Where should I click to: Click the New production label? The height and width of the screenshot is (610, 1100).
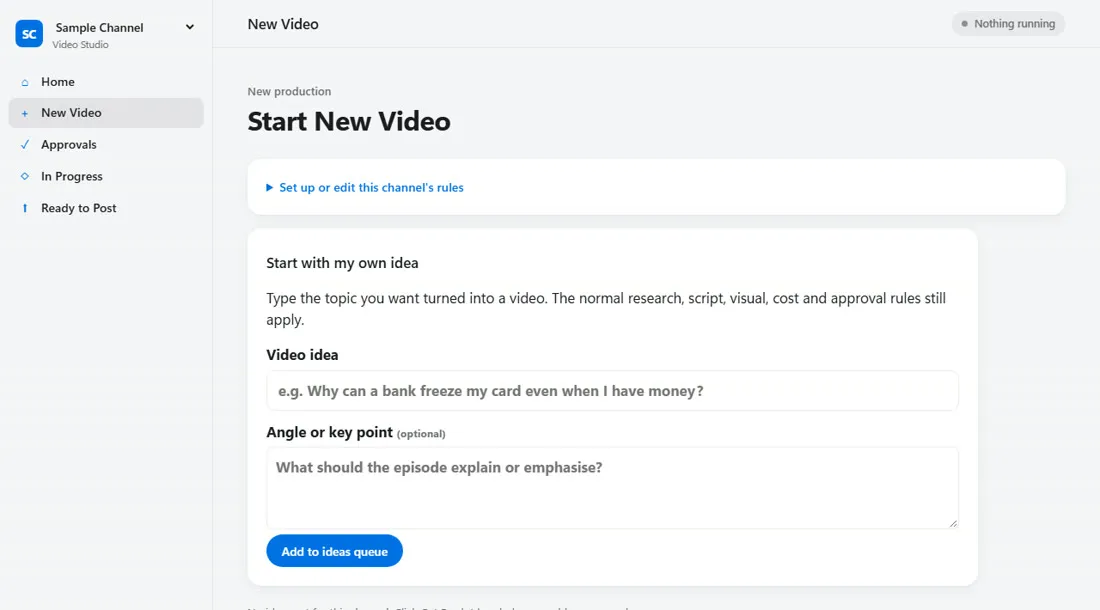(x=289, y=91)
